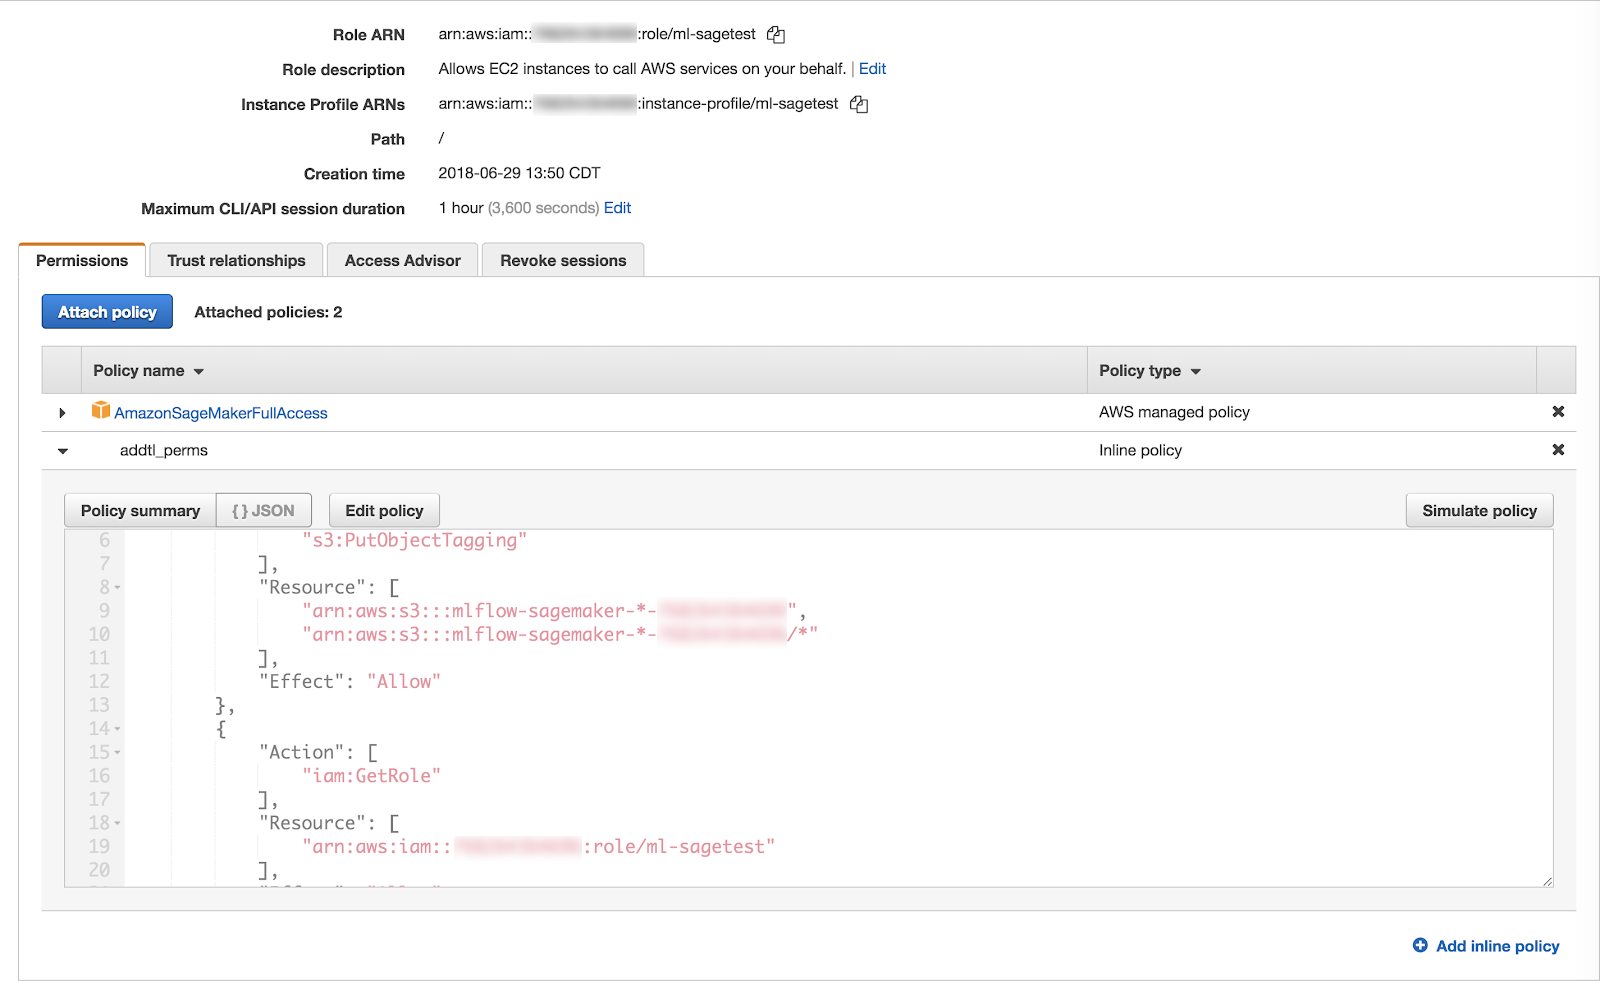Copy the Role ARN to clipboard
Screen dimensions: 1600x982
[x=776, y=35]
